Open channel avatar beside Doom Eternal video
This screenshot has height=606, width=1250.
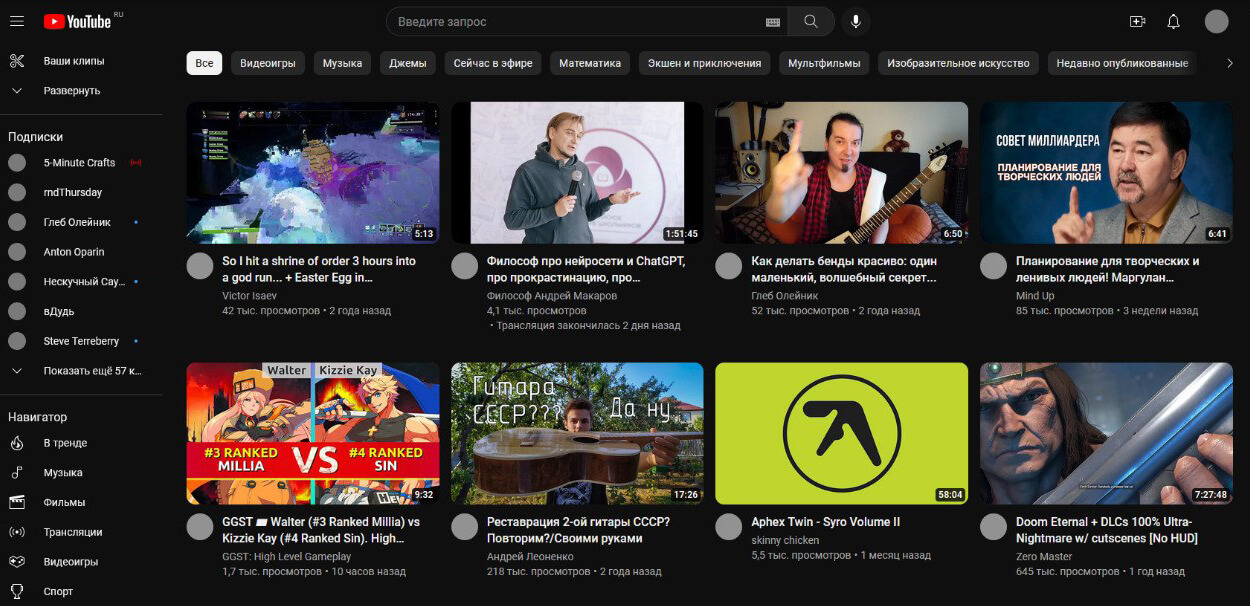[993, 527]
